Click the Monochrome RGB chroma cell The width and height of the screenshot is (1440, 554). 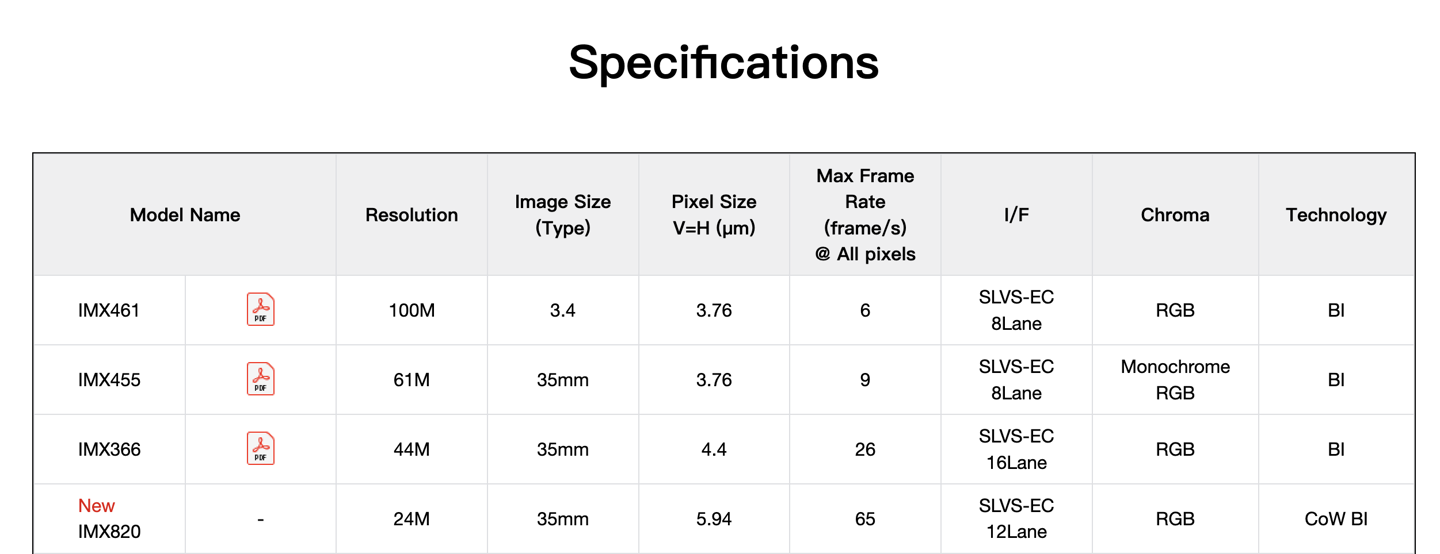[1175, 380]
